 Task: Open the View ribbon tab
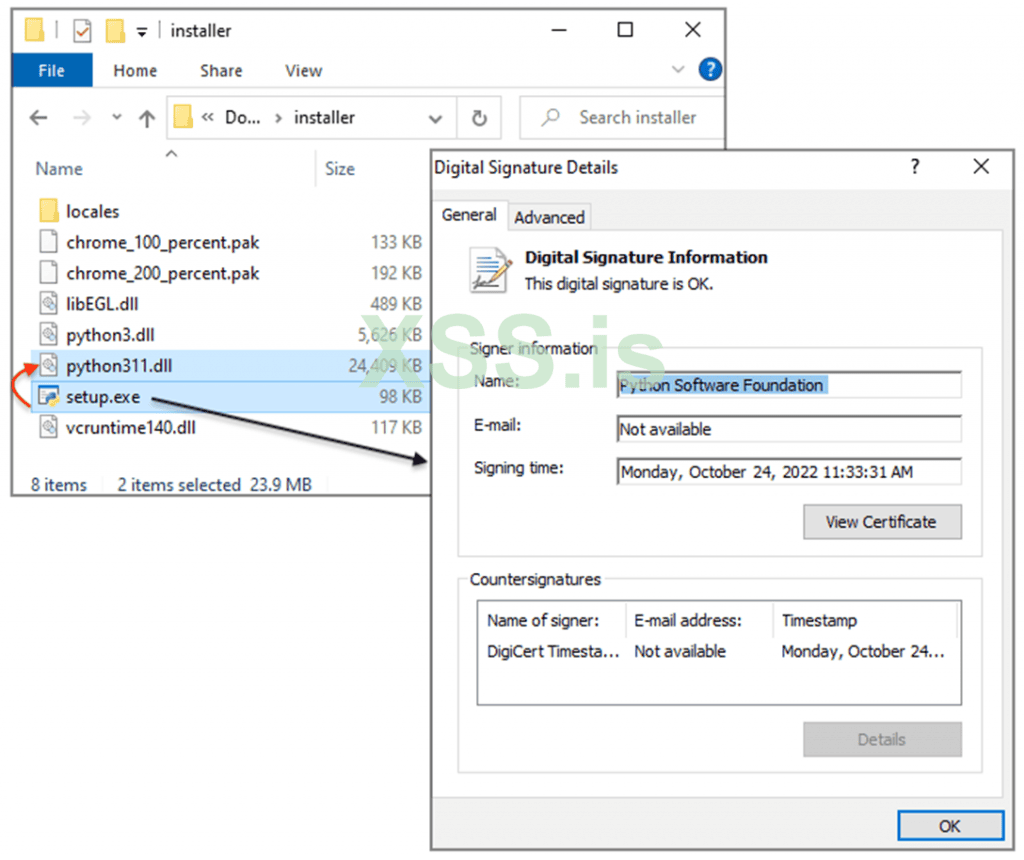pyautogui.click(x=303, y=71)
